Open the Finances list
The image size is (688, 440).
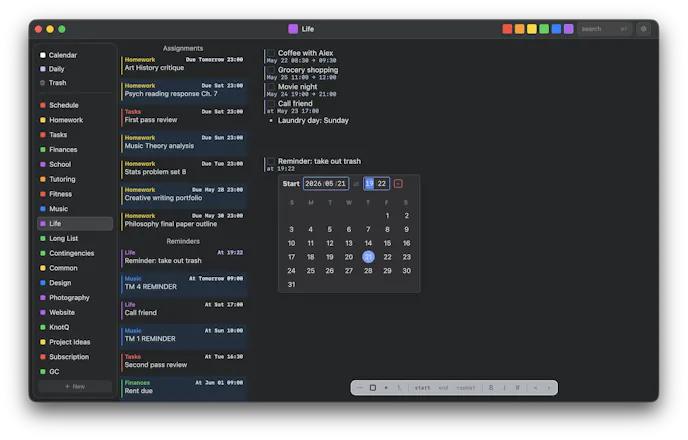coord(75,150)
